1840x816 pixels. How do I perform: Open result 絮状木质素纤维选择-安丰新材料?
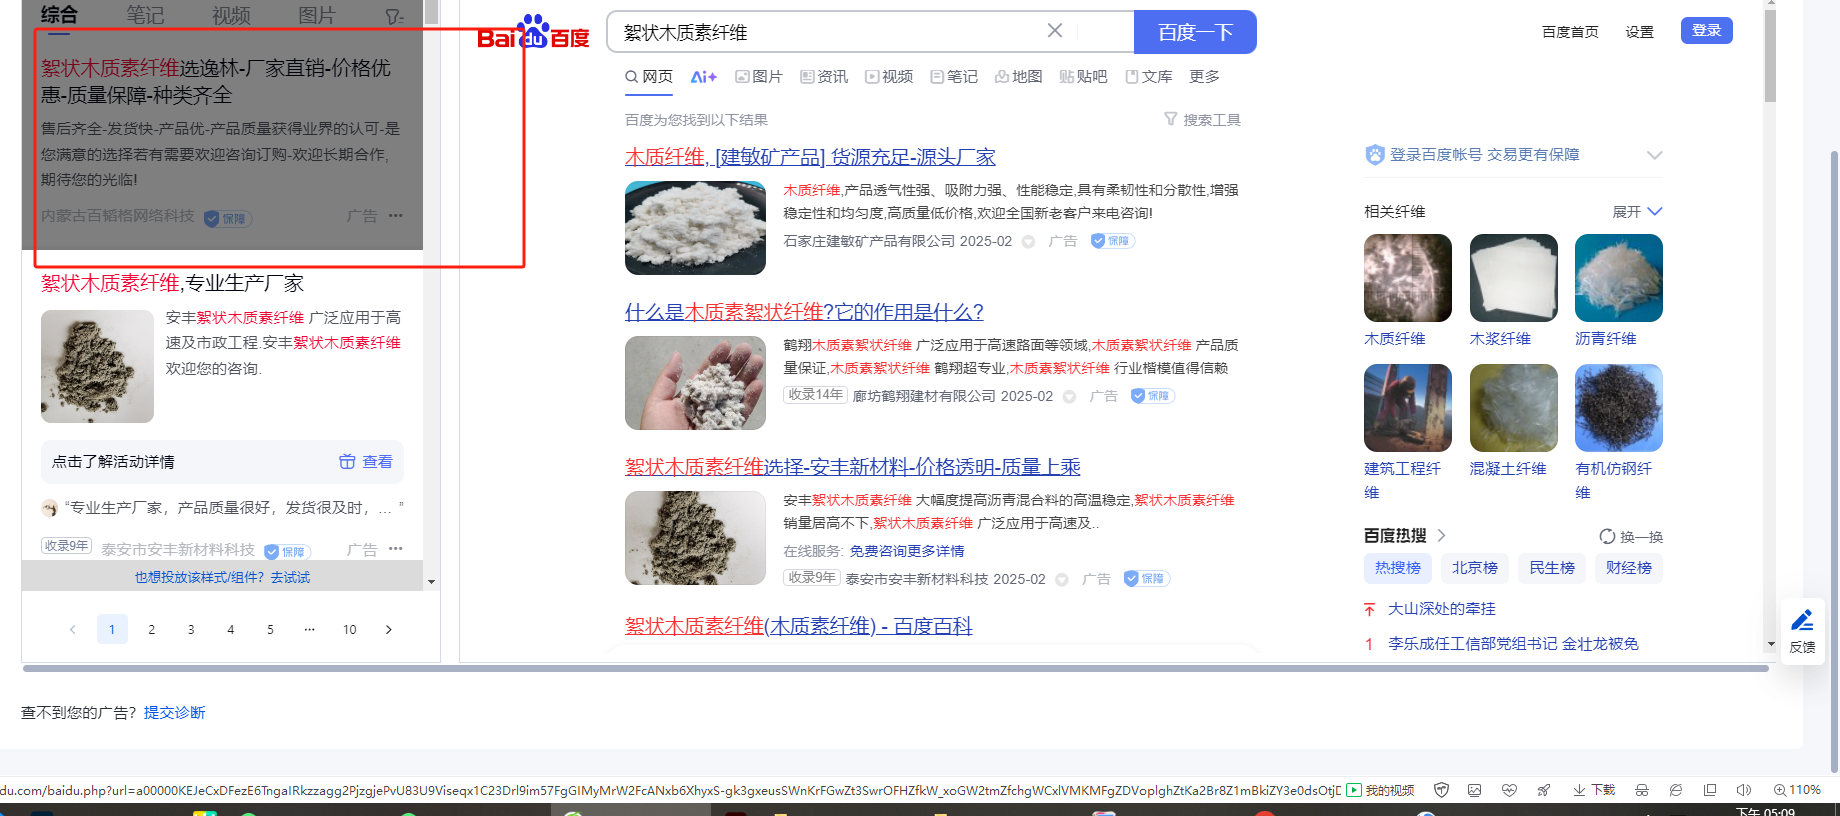click(x=853, y=467)
